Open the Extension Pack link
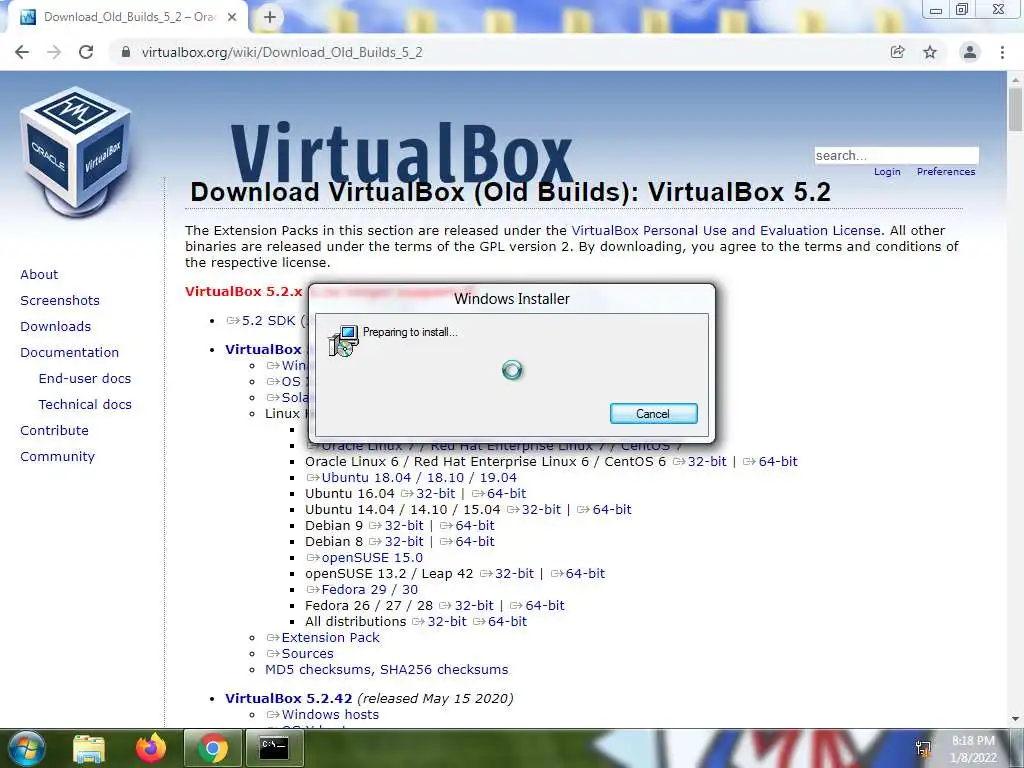1024x768 pixels. (x=330, y=638)
